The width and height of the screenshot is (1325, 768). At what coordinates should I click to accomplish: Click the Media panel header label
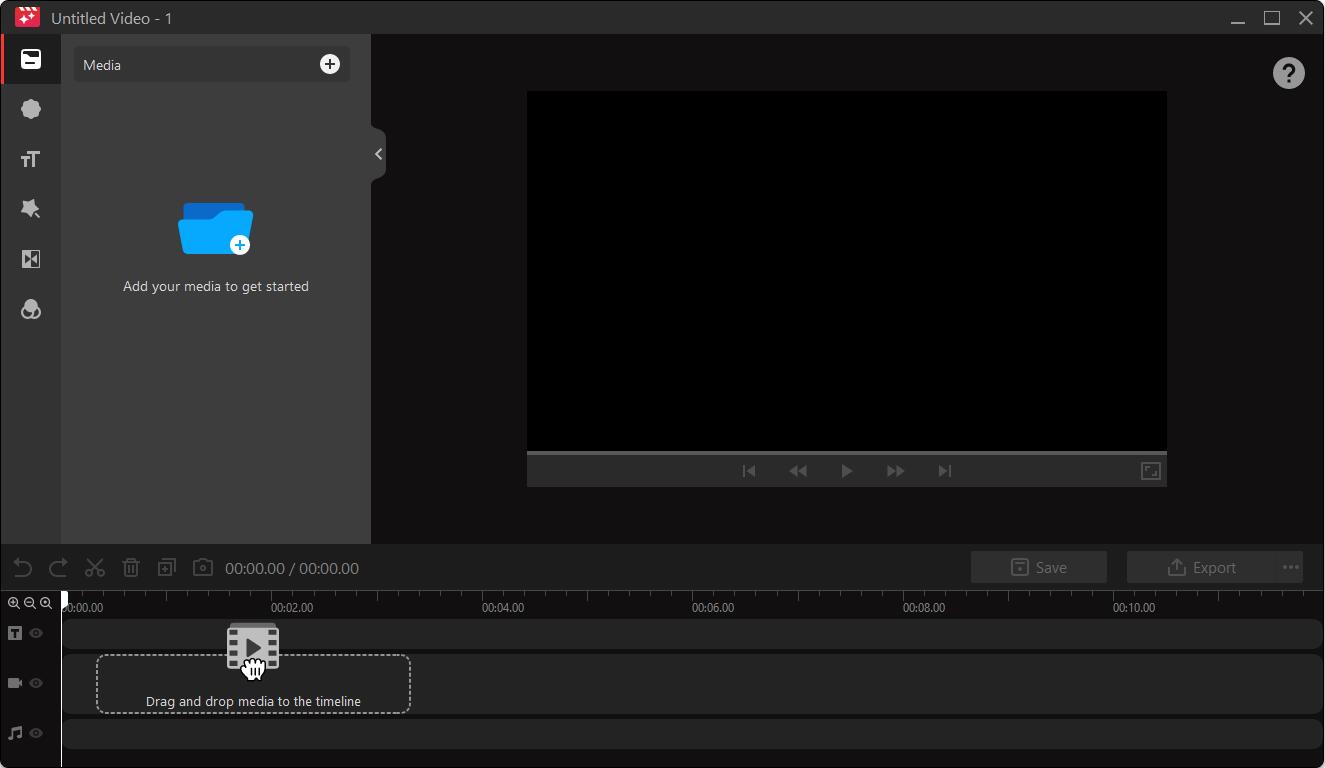tap(102, 65)
